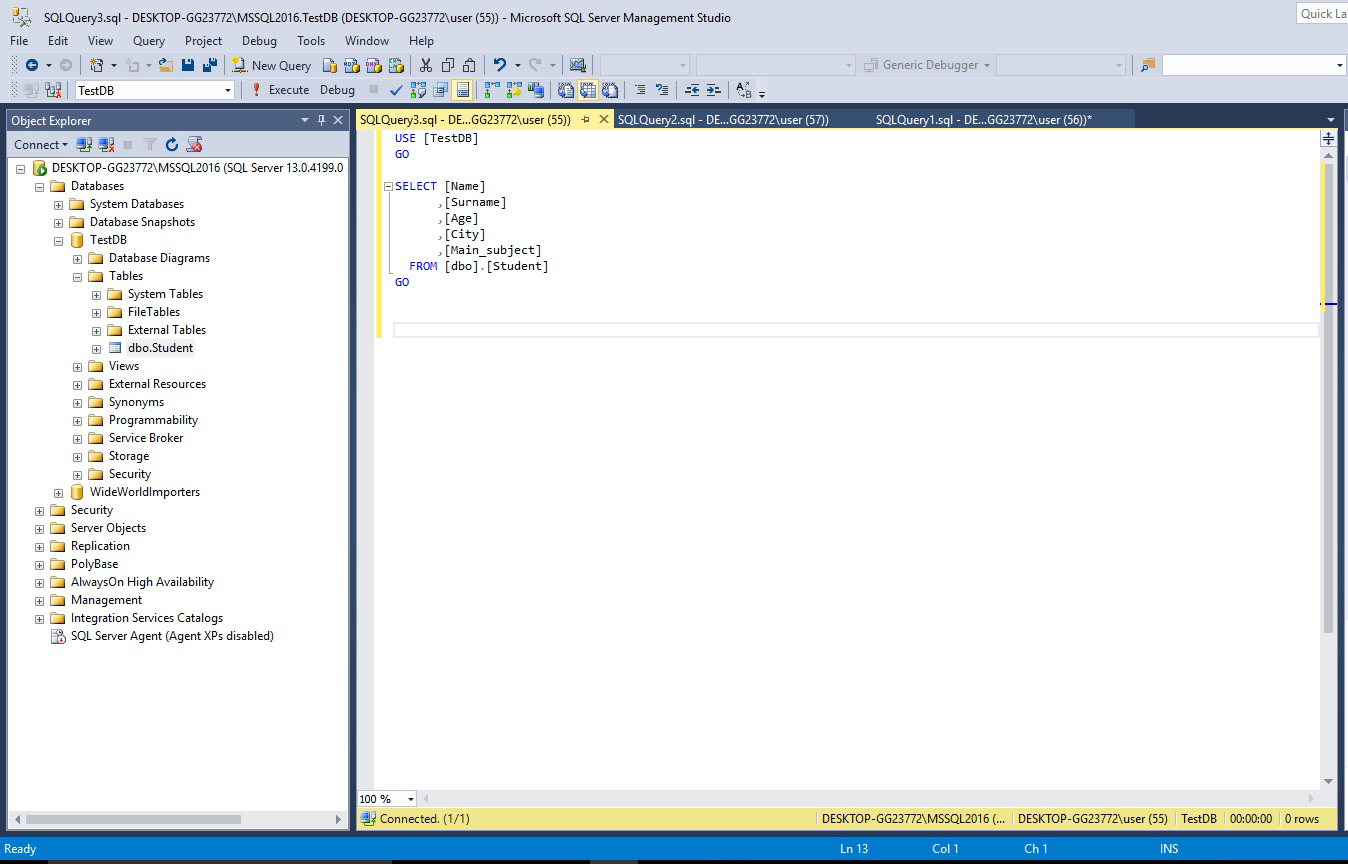Viewport: 1348px width, 864px height.
Task: Click Connect Object Explorer icon
Action: tap(85, 145)
